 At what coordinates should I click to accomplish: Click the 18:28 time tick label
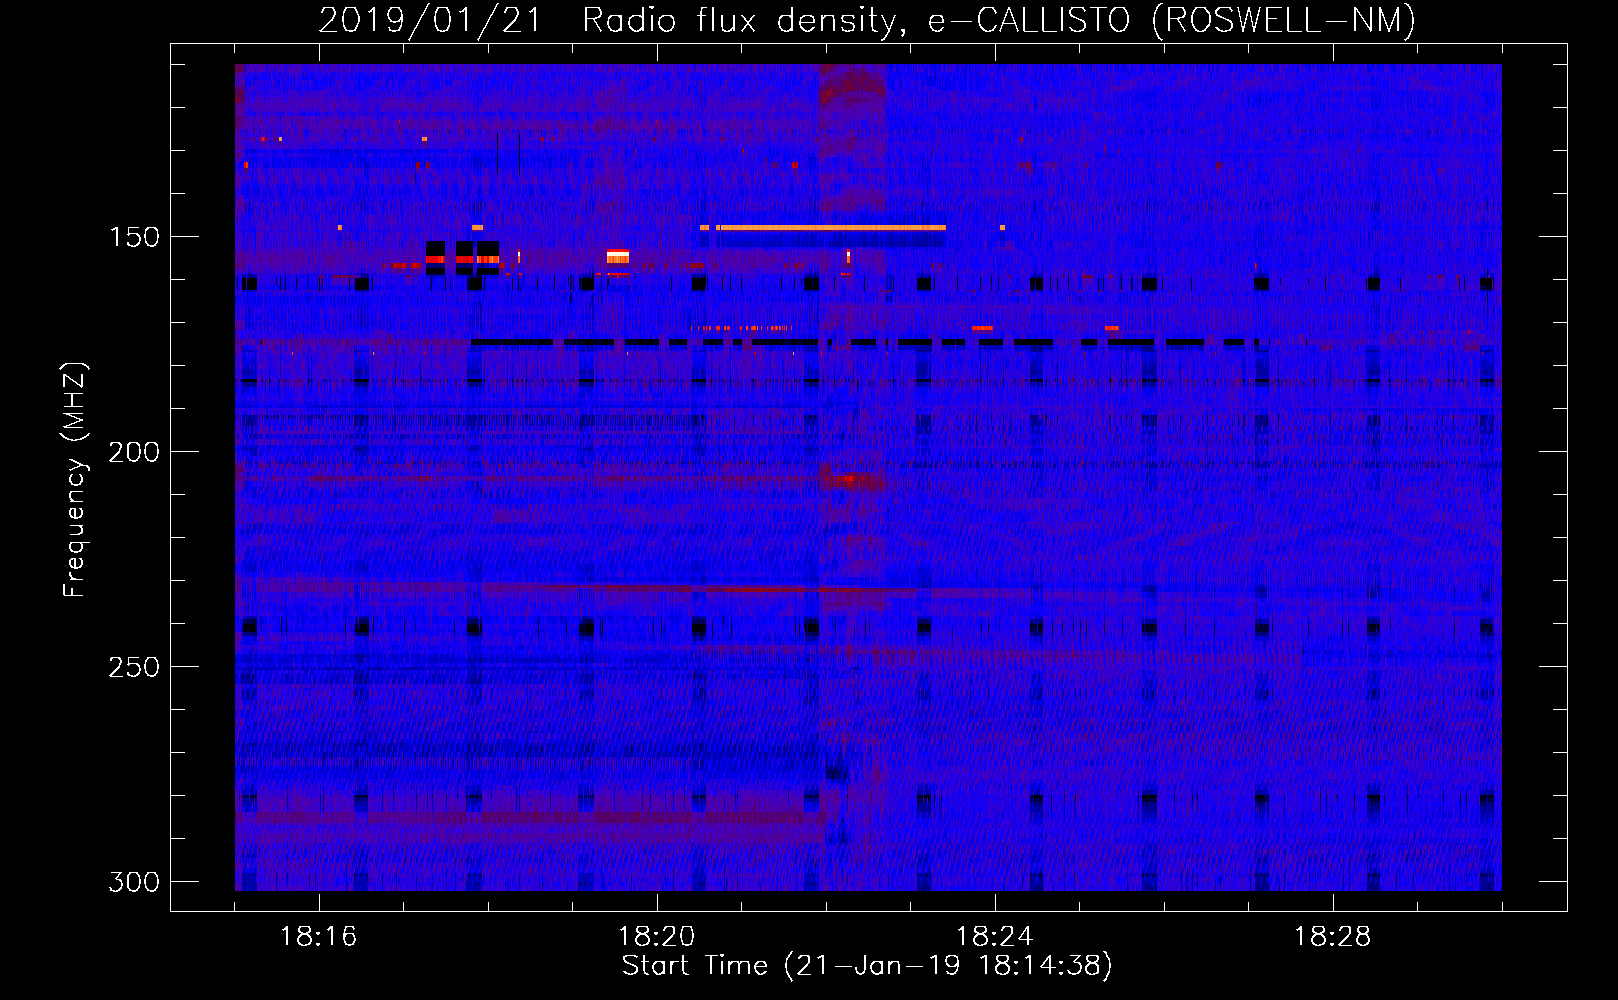[x=1333, y=937]
